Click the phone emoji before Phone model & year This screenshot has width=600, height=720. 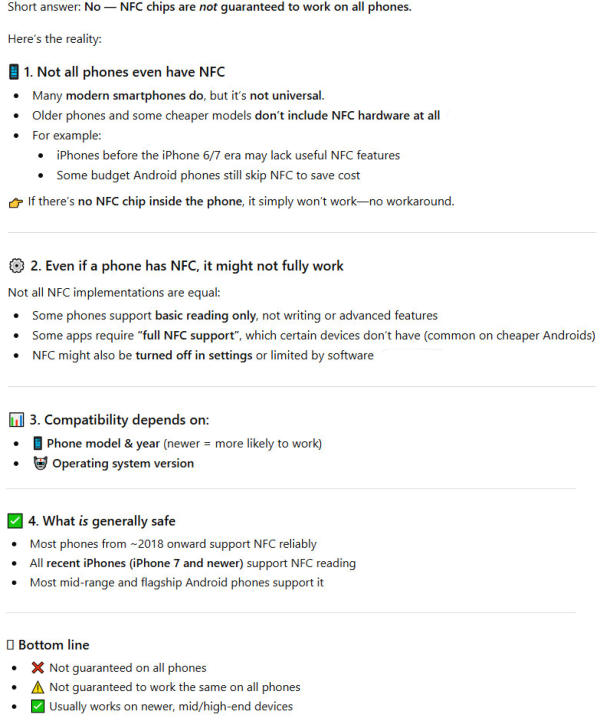38,444
